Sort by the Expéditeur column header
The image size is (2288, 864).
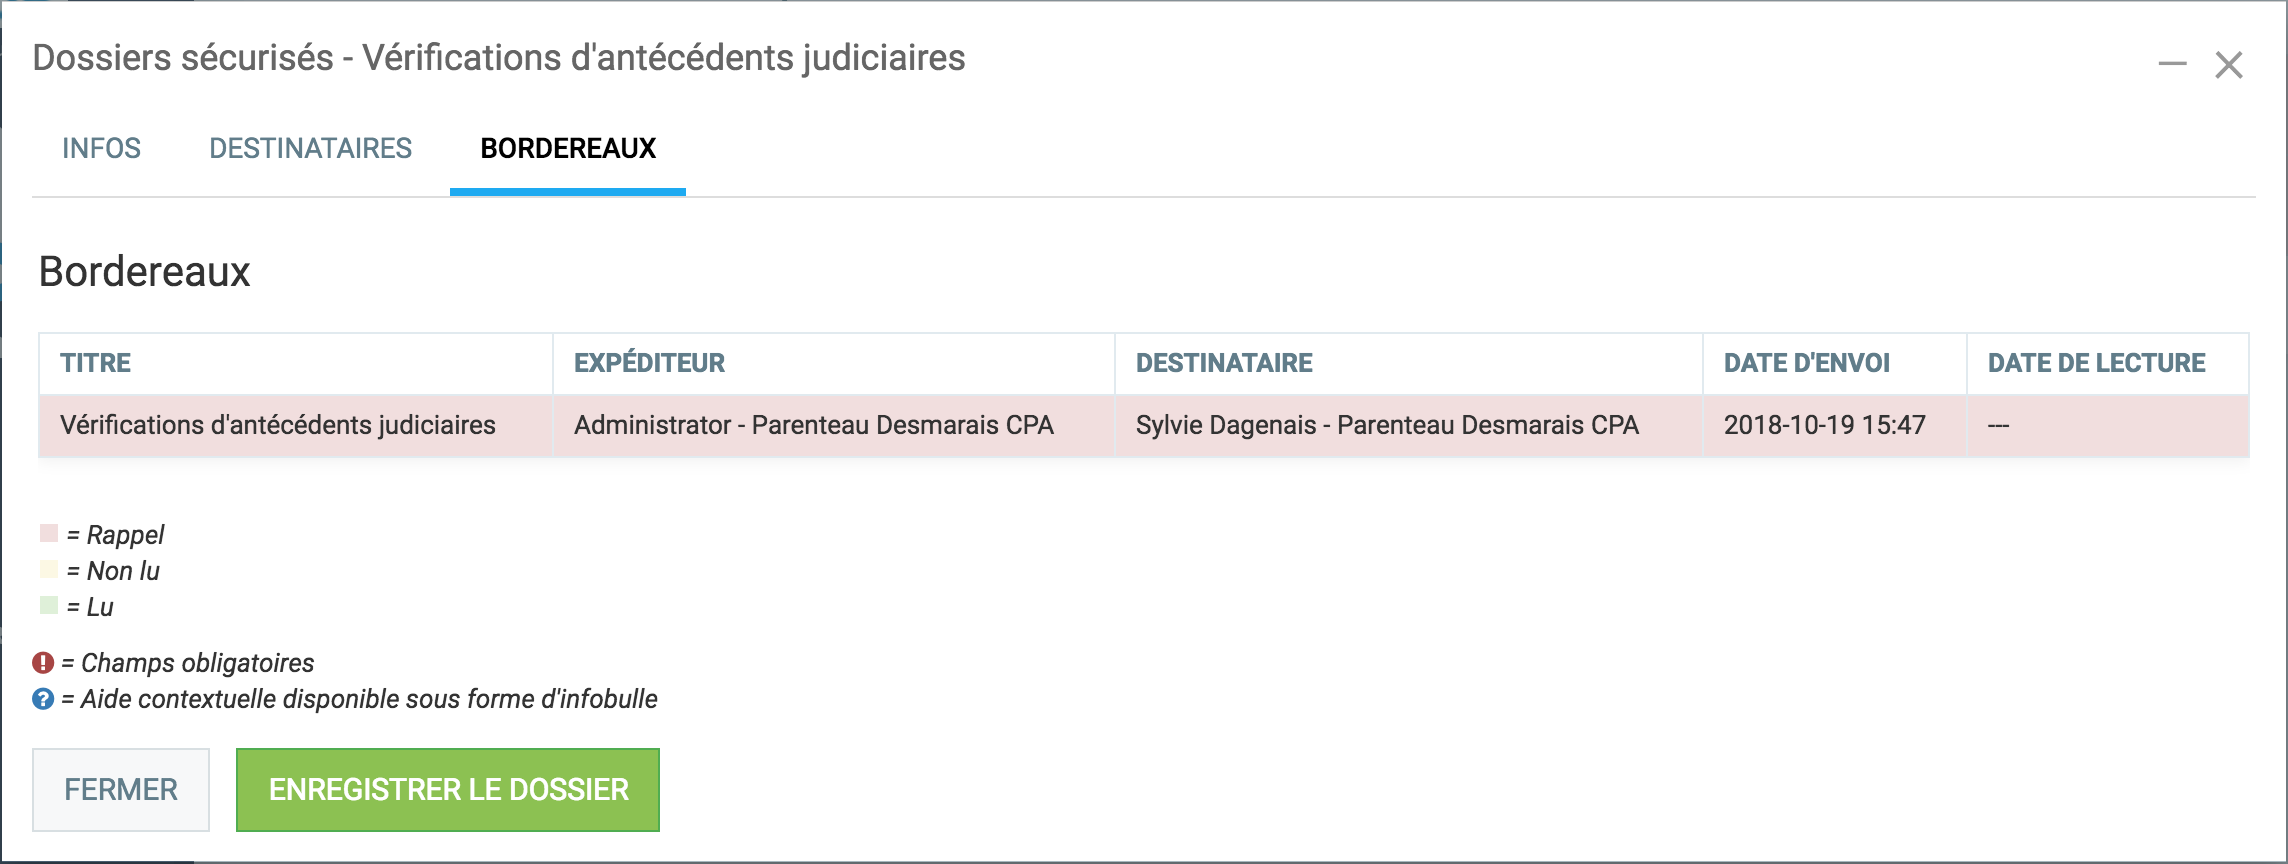[649, 363]
